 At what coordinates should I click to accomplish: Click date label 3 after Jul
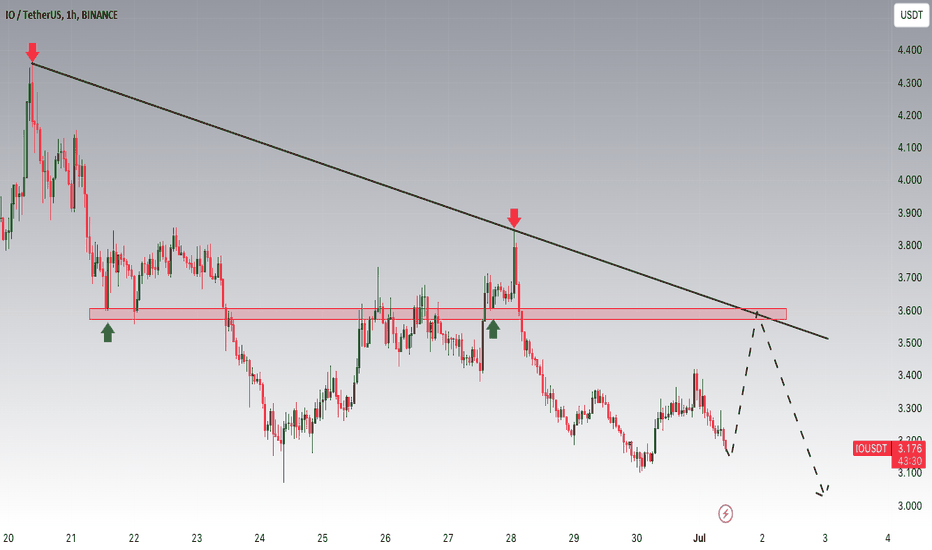(825, 538)
